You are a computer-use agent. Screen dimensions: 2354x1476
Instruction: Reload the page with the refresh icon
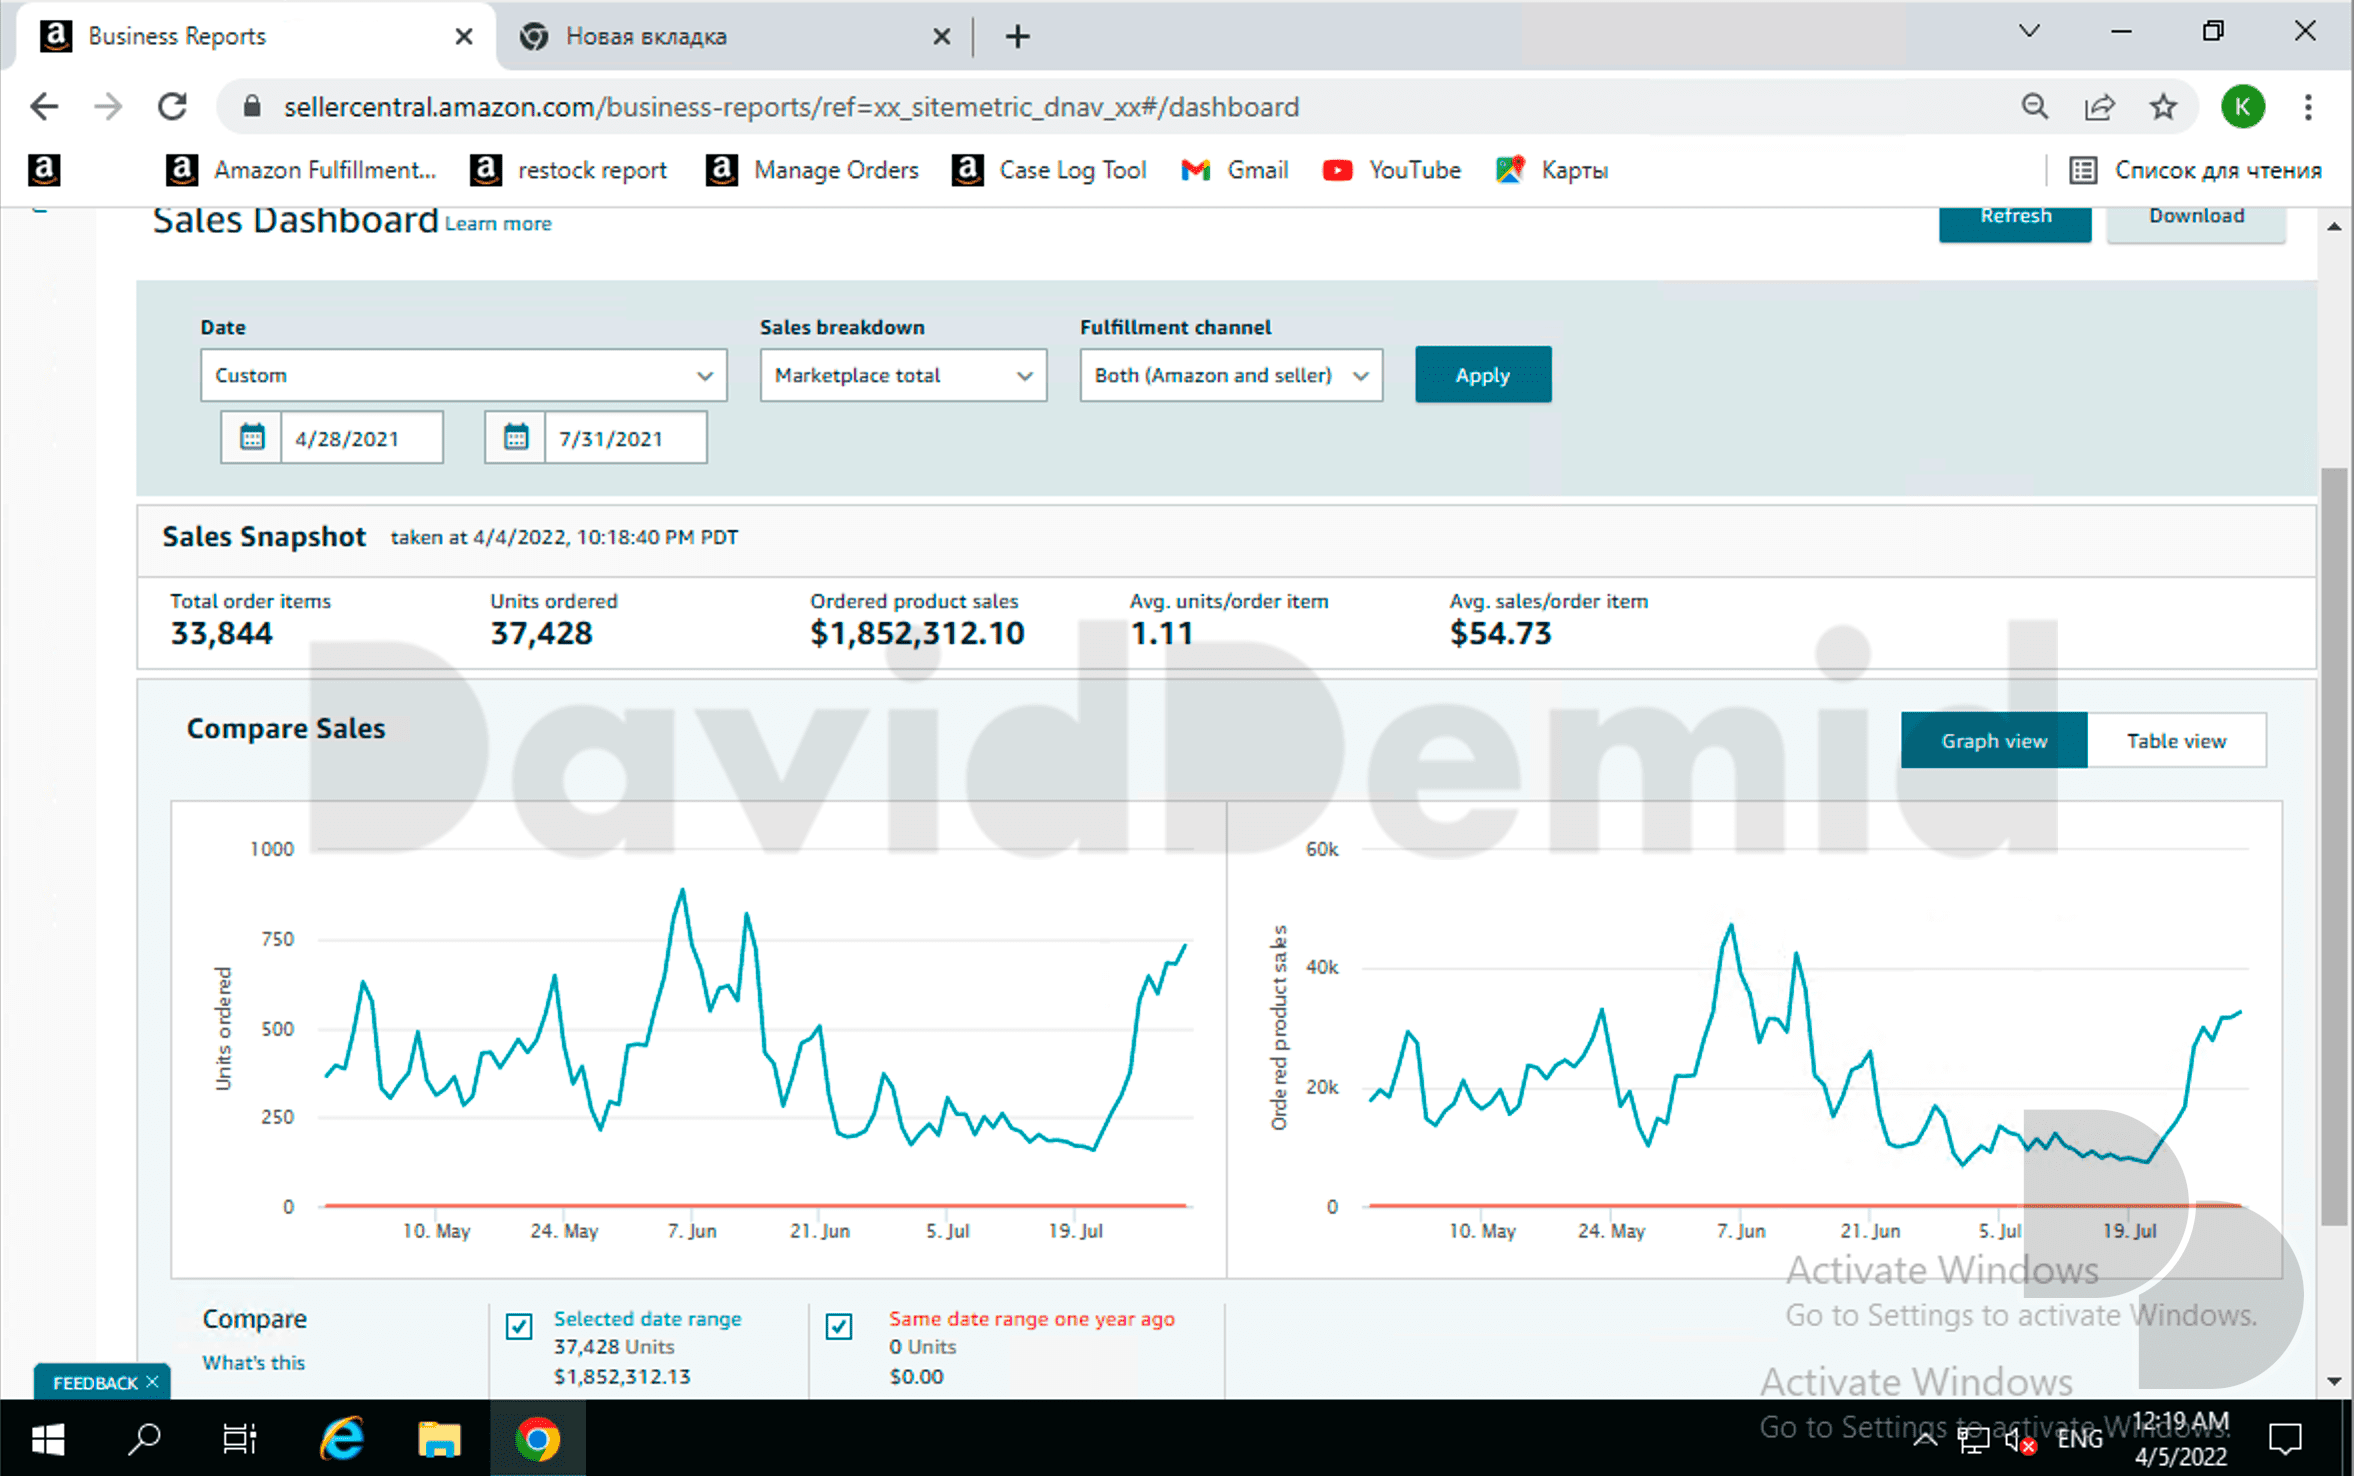(173, 107)
